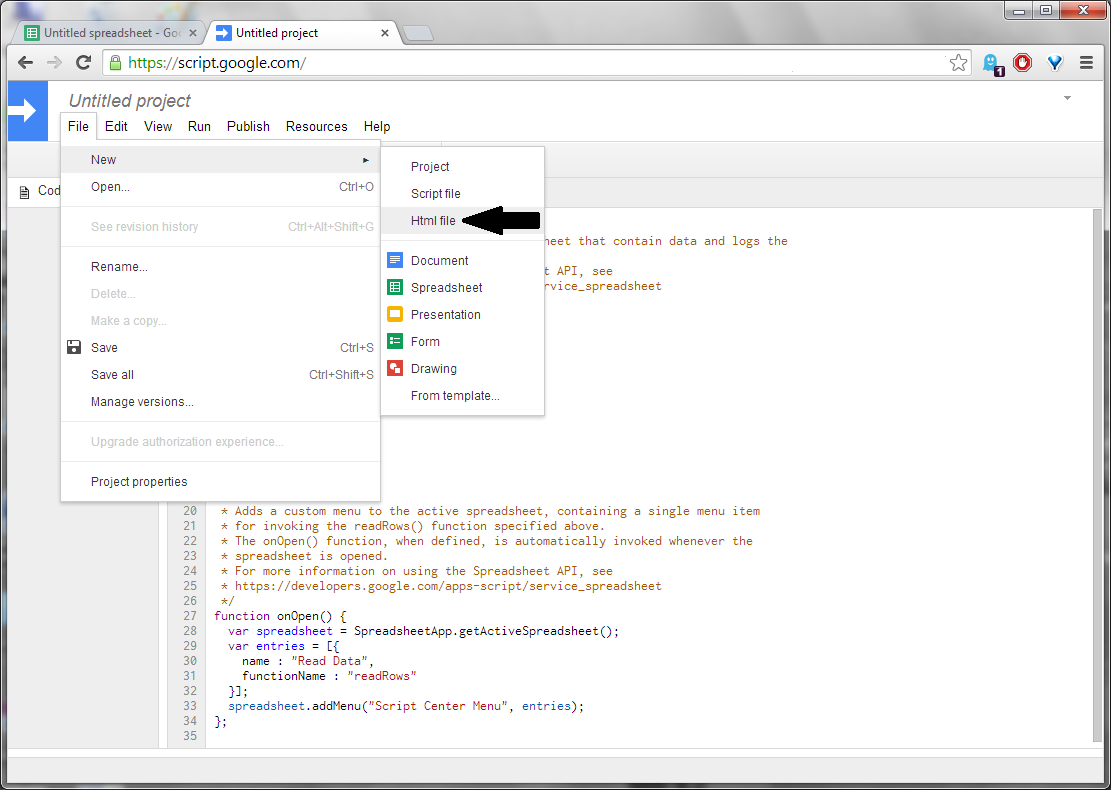Click the Save disk icon beside Save

(x=74, y=347)
